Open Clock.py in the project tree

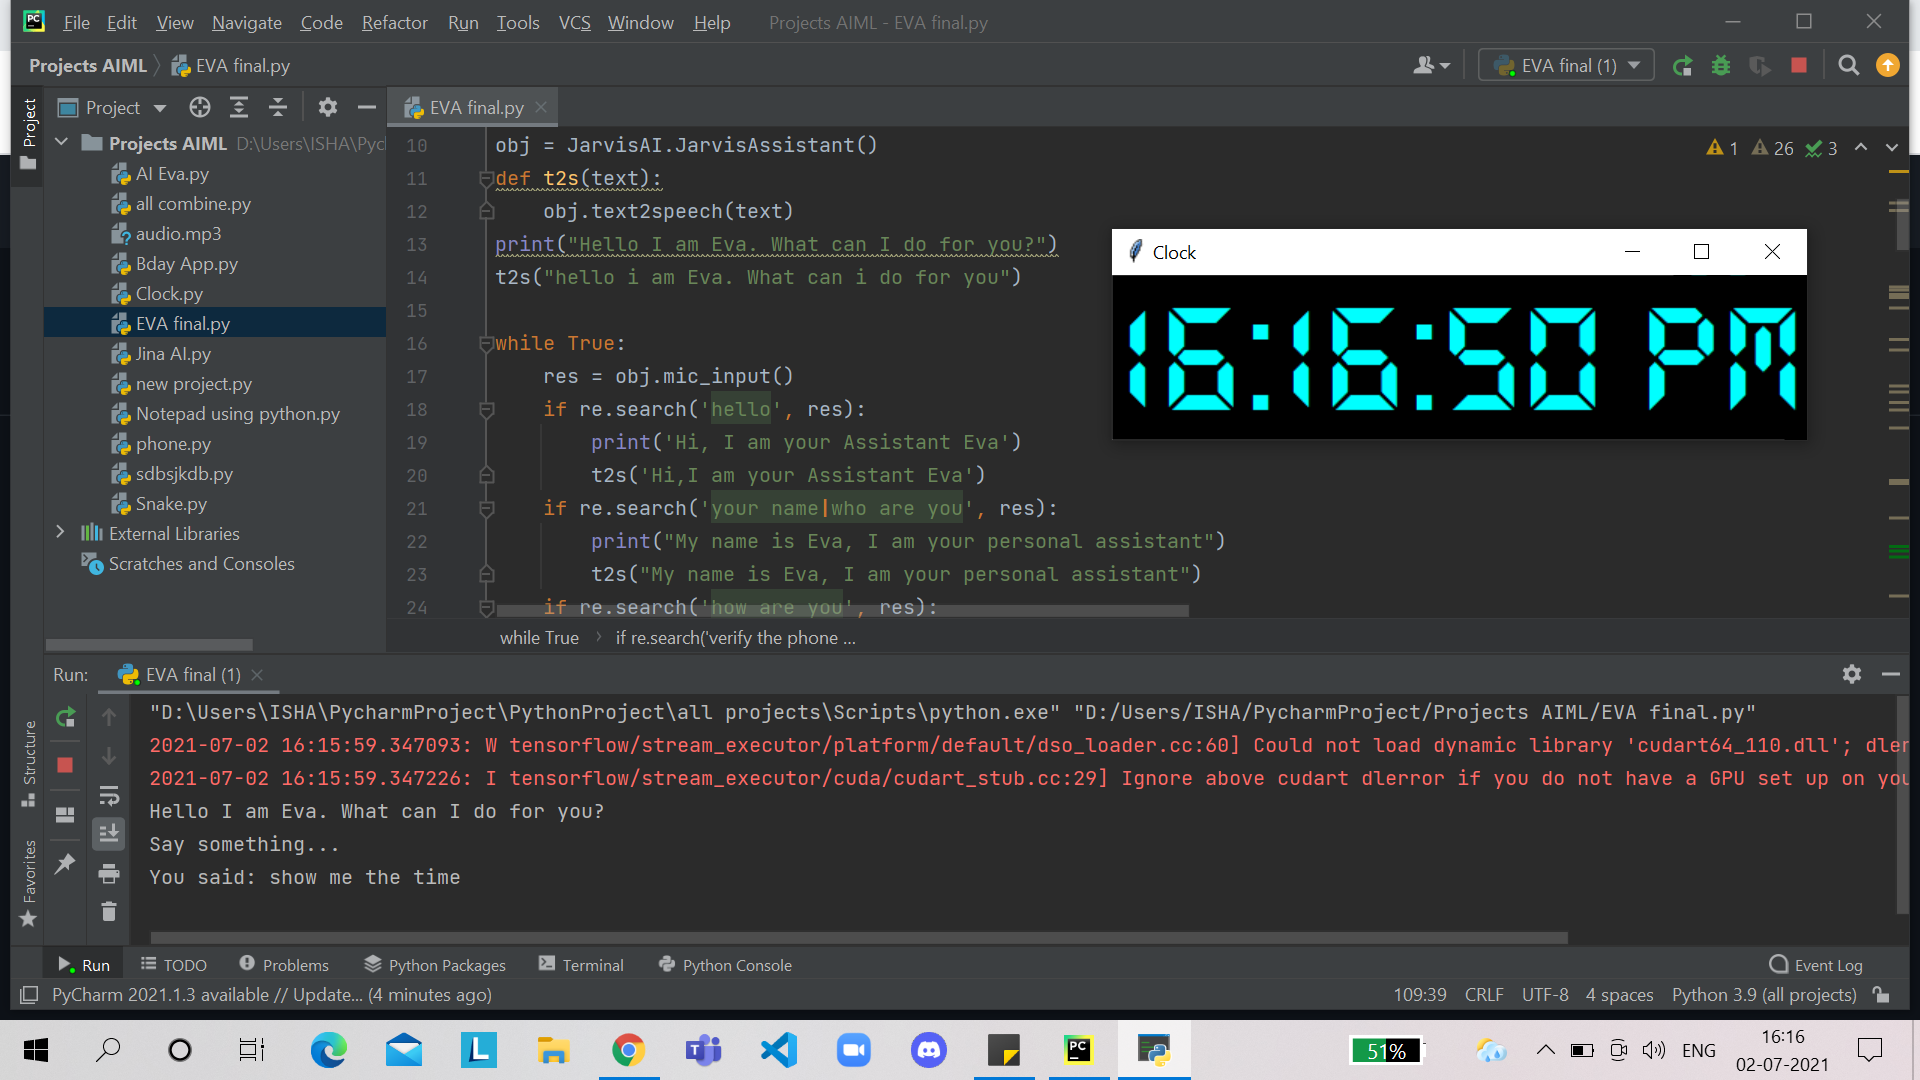(x=169, y=294)
